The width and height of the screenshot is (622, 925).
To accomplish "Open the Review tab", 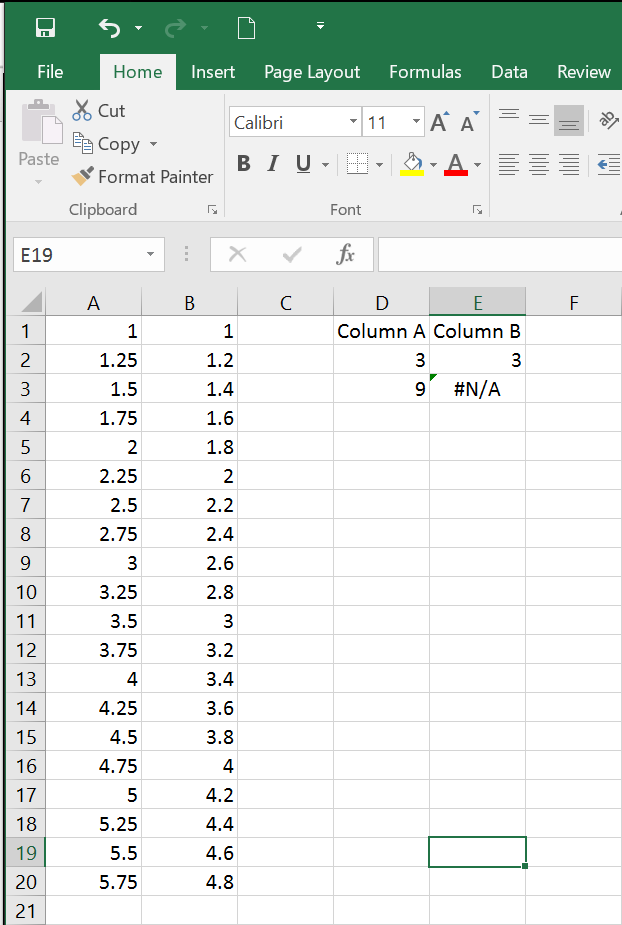I will click(584, 72).
